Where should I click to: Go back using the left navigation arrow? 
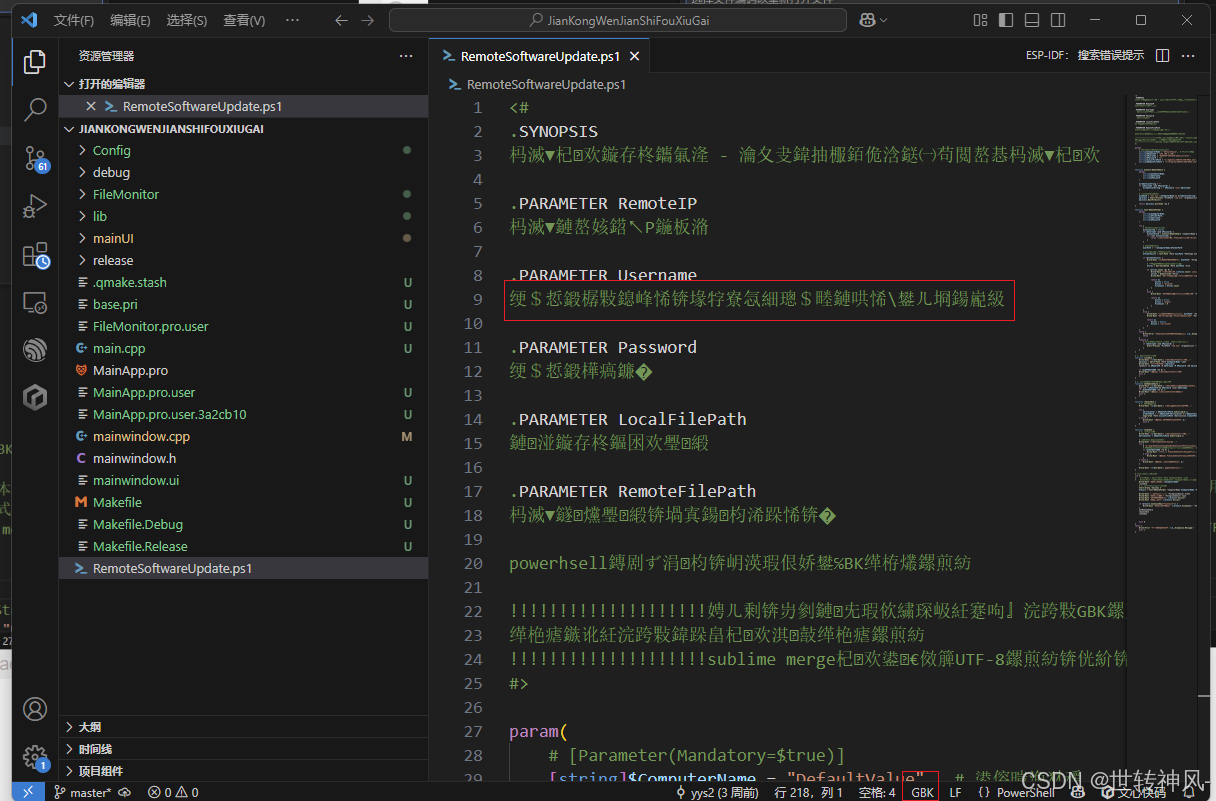click(x=341, y=20)
